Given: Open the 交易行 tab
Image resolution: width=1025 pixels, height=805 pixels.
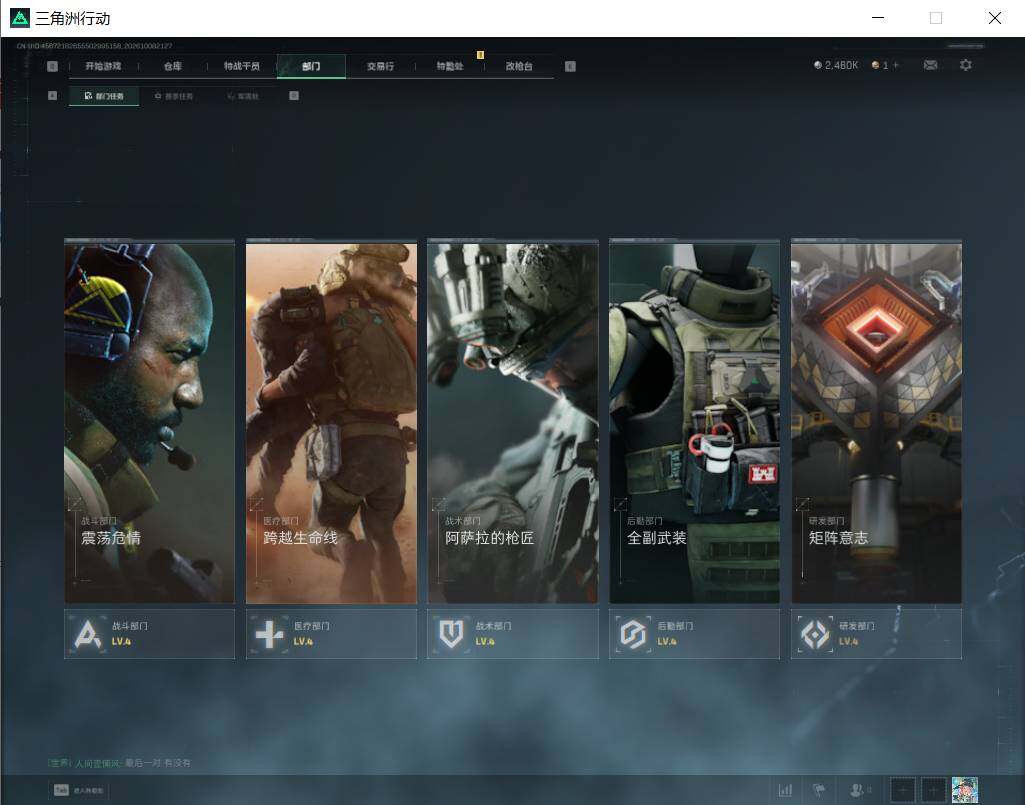Looking at the screenshot, I should tap(380, 66).
